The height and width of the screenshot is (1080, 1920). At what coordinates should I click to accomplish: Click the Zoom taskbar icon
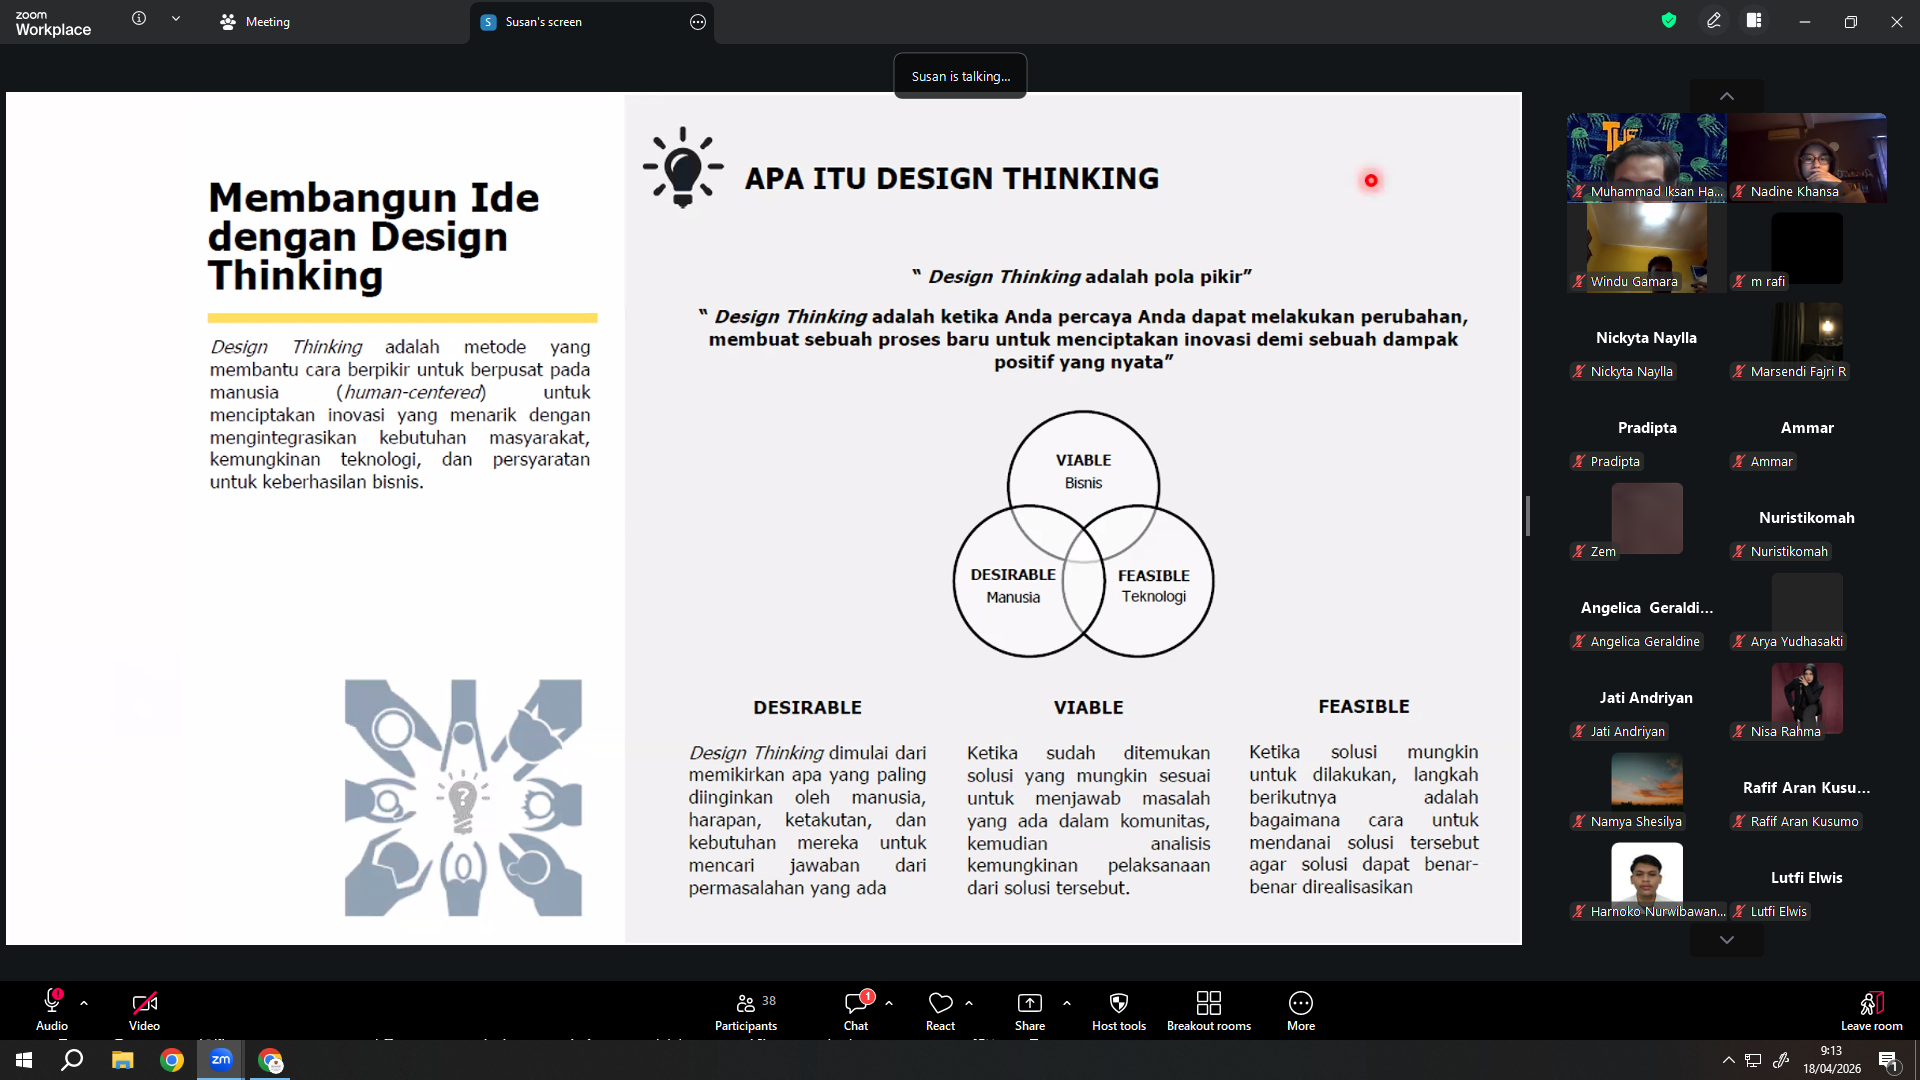(221, 1060)
